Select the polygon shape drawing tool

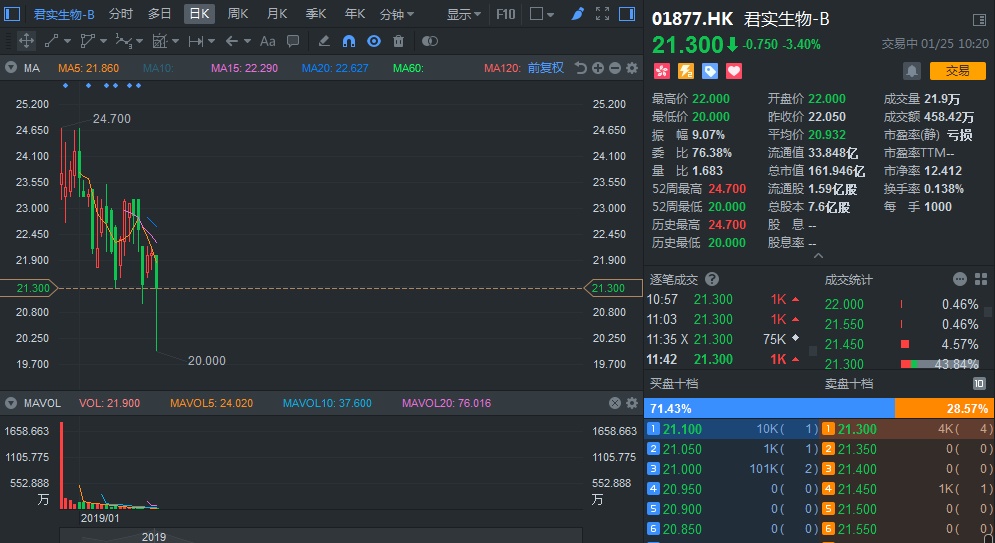(88, 41)
